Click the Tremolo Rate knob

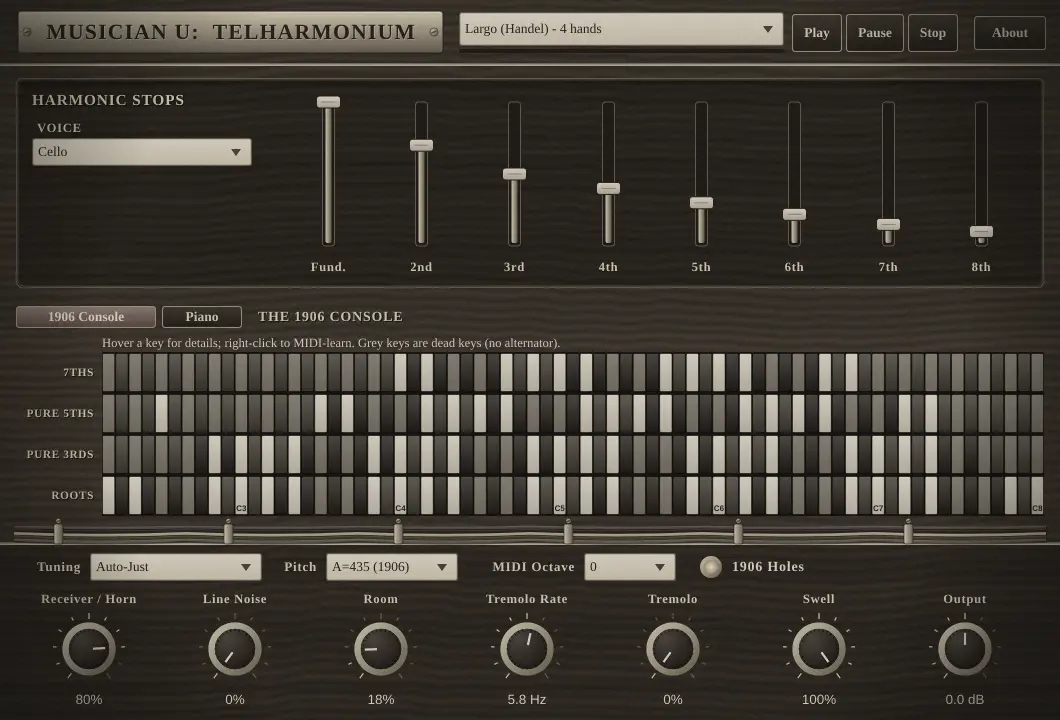[527, 648]
